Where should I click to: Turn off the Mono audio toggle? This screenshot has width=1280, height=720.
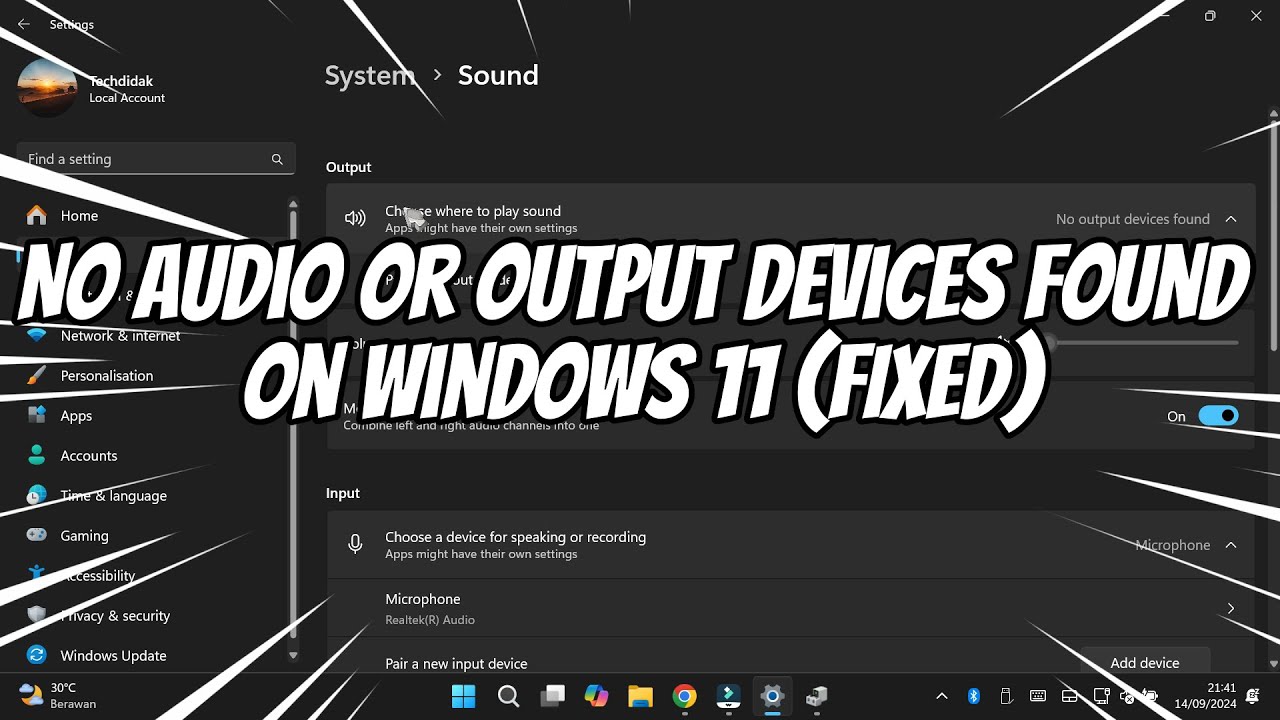tap(1218, 416)
